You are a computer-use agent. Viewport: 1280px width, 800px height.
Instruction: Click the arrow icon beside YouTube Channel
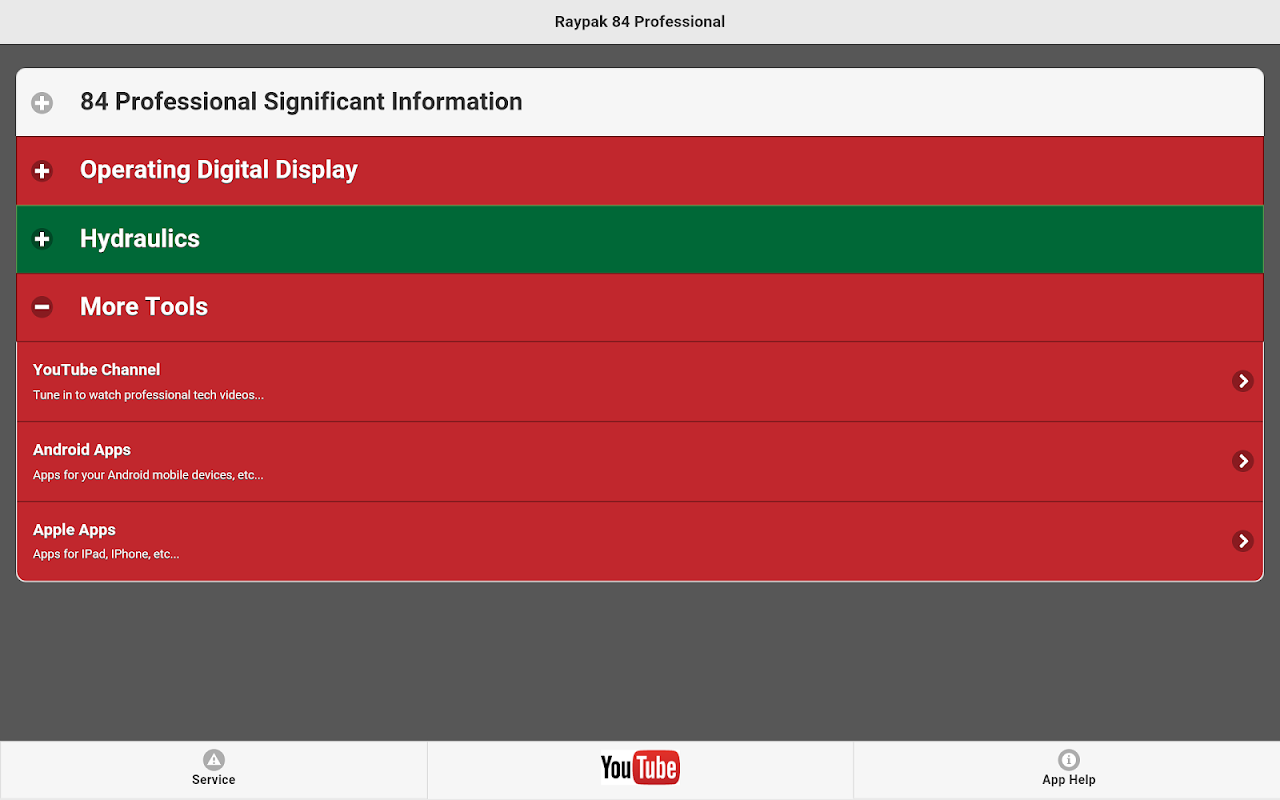[x=1242, y=381]
